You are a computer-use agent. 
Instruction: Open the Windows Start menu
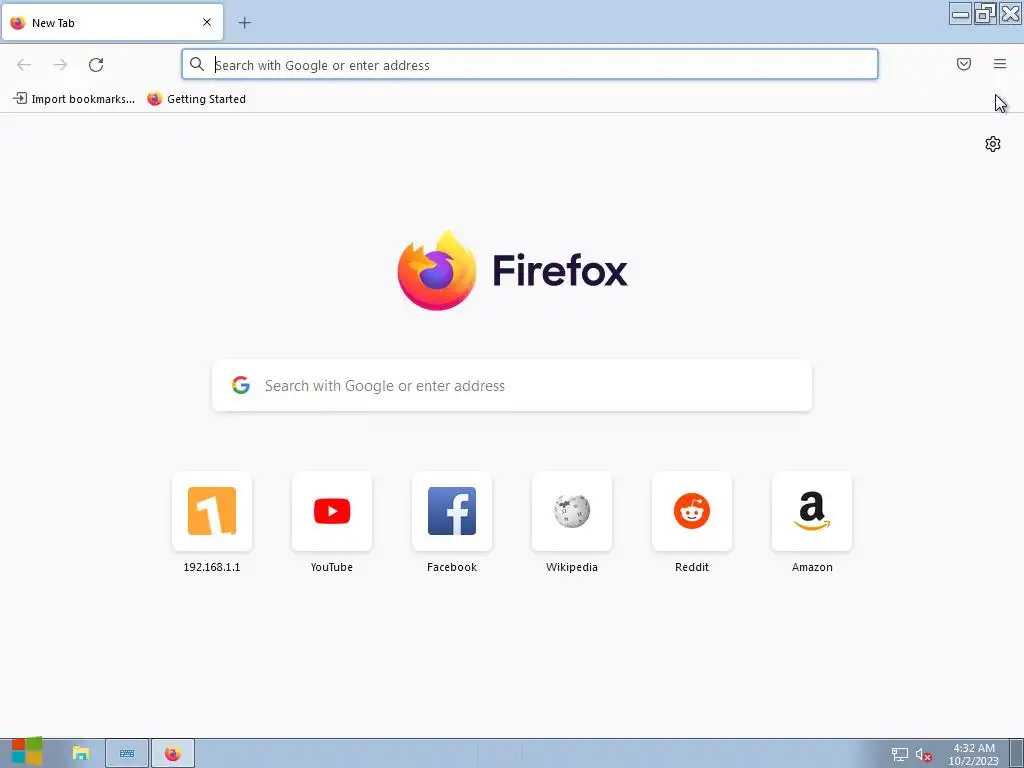coord(27,752)
